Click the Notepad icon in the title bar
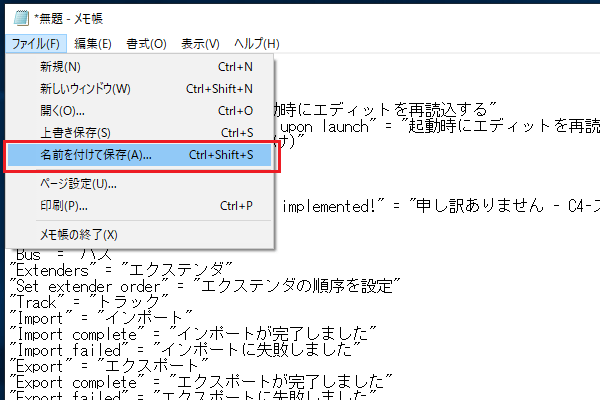The height and width of the screenshot is (400, 600). [16, 17]
